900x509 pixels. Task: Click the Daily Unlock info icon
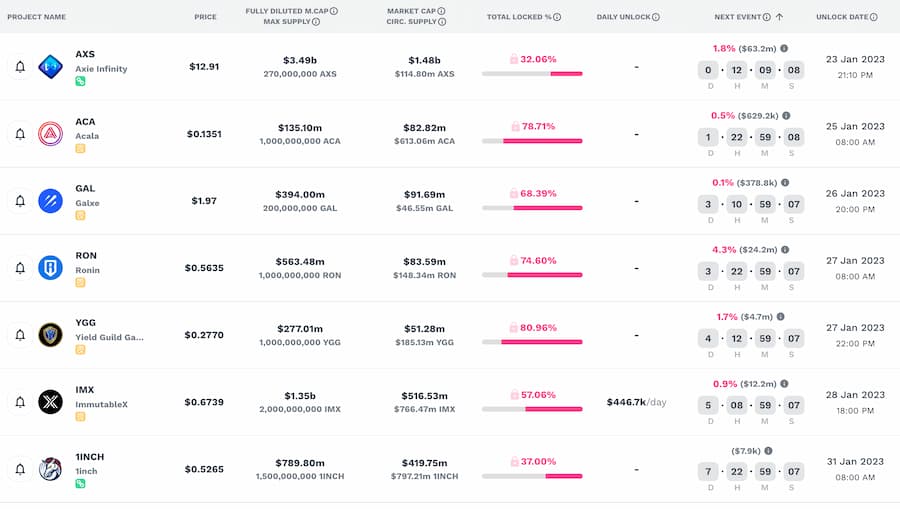click(x=656, y=17)
